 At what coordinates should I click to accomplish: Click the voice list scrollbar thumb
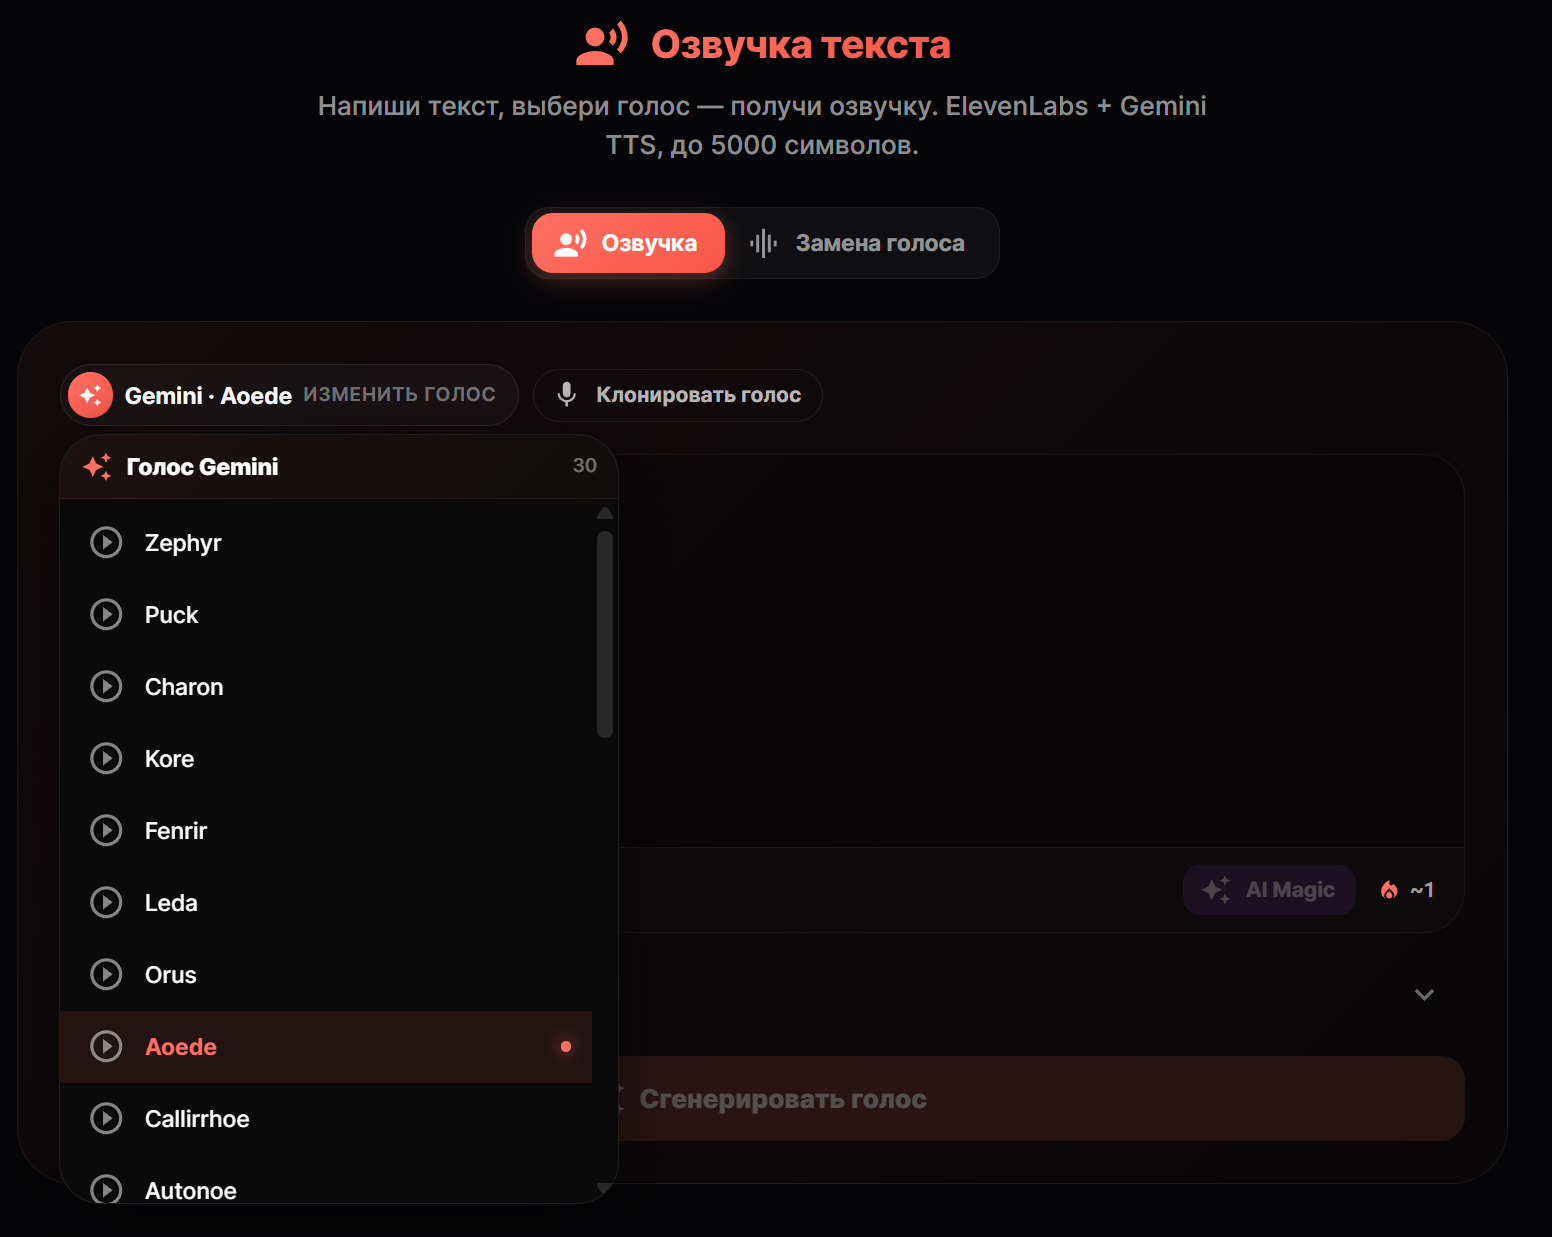(x=604, y=634)
